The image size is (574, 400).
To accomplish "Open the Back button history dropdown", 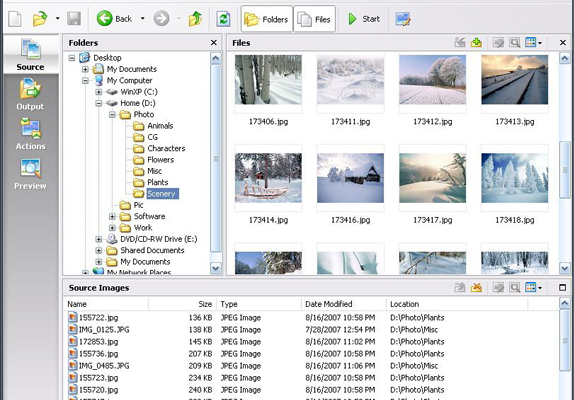I will [x=142, y=19].
